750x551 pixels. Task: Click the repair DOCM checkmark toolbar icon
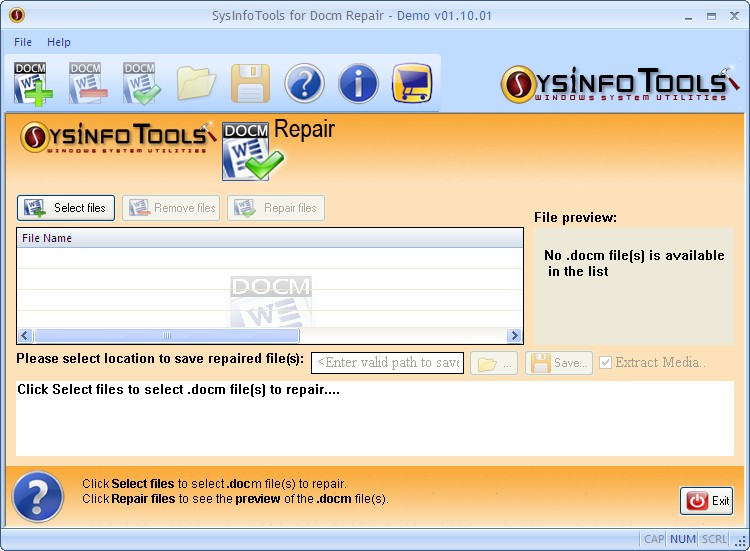(x=141, y=82)
